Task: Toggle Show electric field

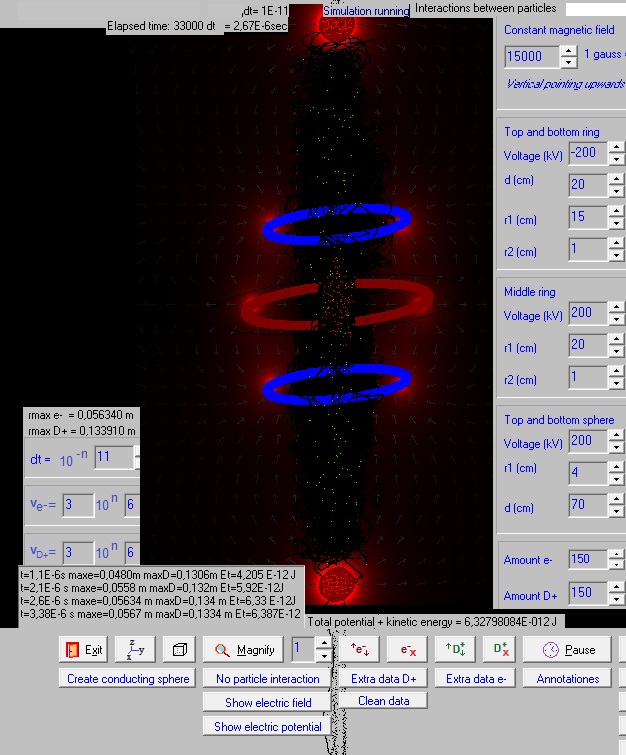Action: coord(268,703)
